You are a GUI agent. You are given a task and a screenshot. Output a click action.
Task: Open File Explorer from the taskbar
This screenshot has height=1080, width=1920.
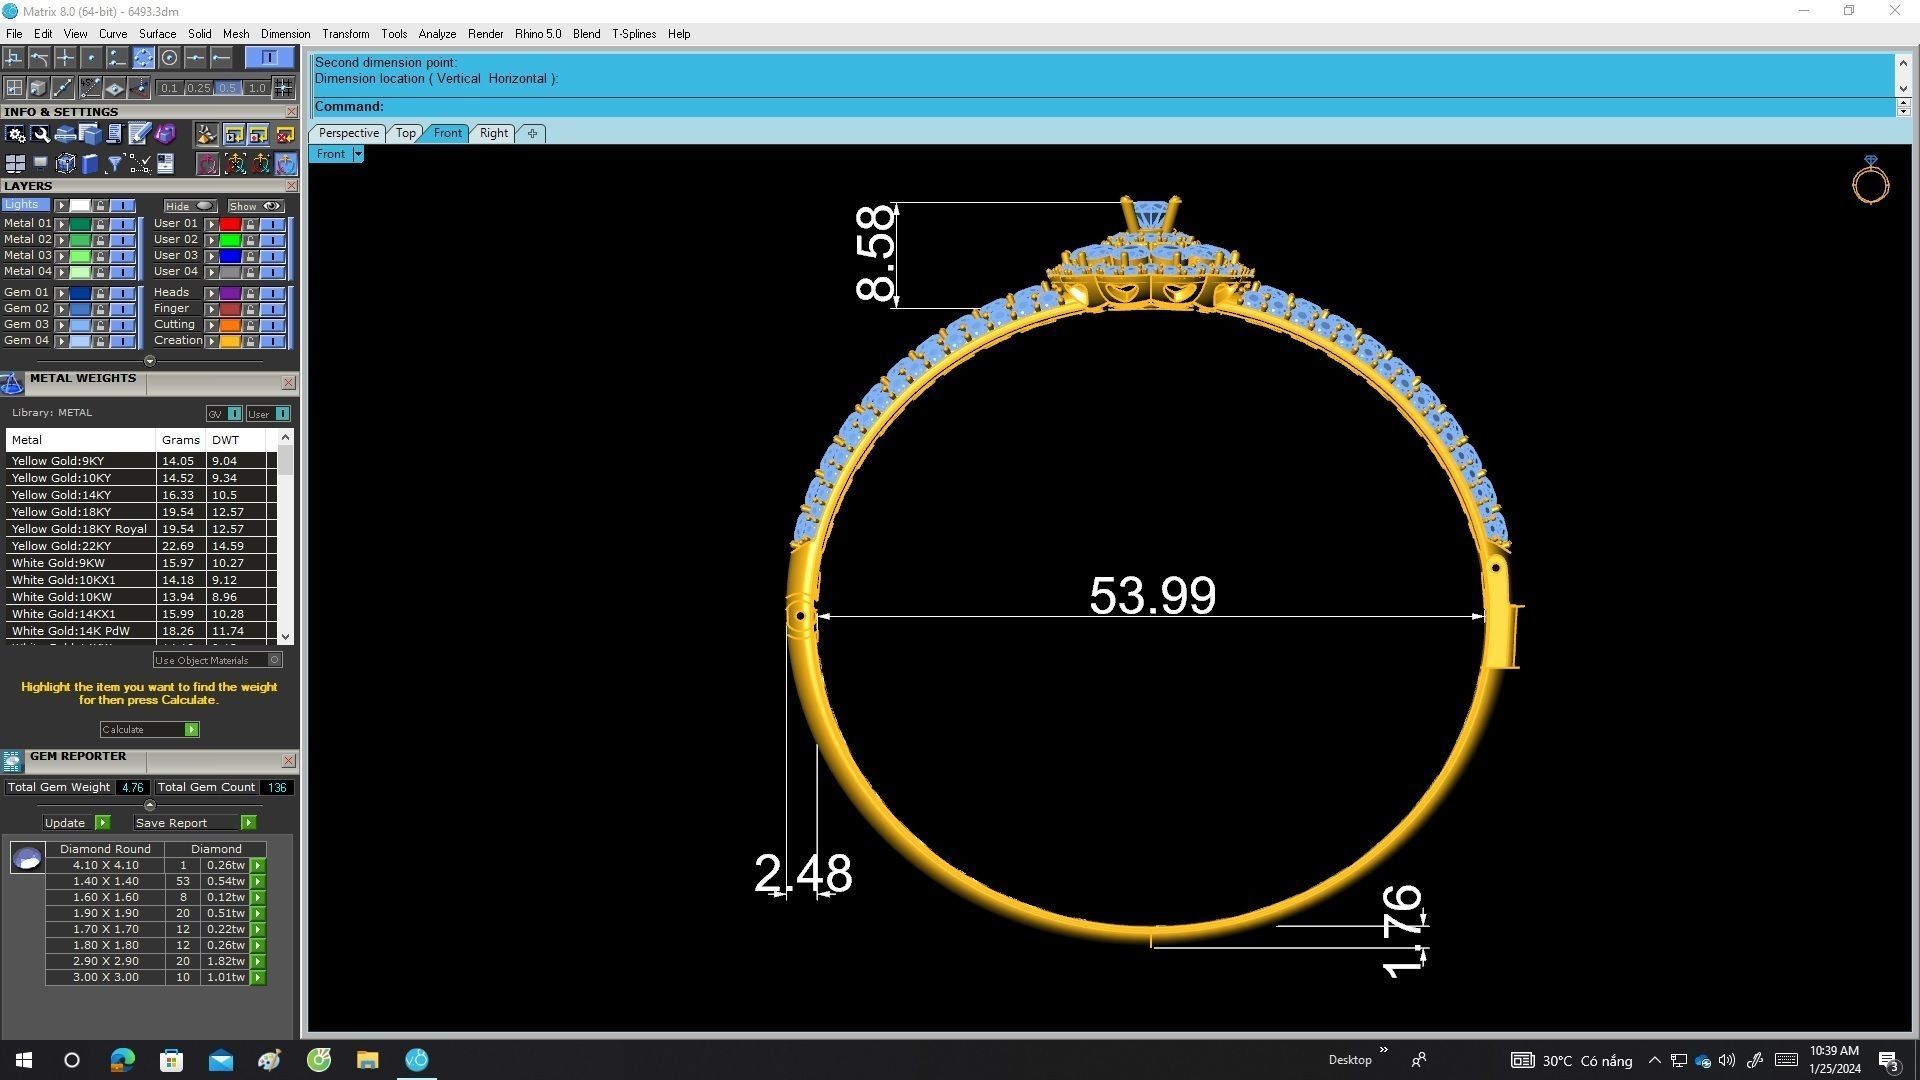click(367, 1060)
